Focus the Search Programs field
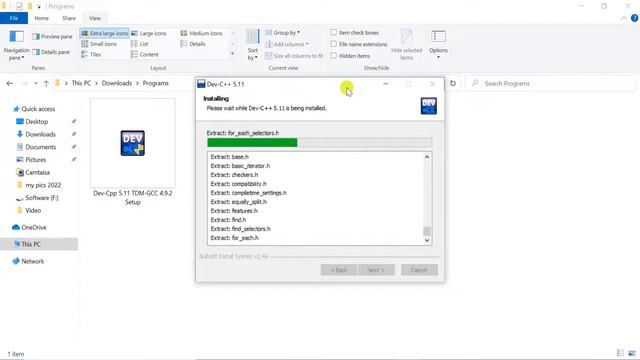This screenshot has width=640, height=360. (x=551, y=83)
